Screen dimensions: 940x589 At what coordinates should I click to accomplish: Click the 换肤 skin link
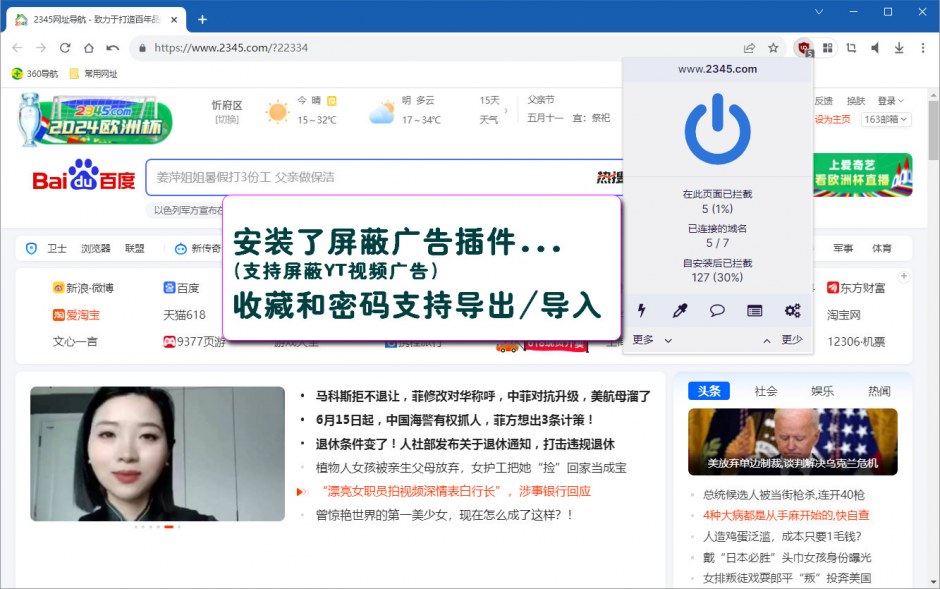tap(856, 101)
